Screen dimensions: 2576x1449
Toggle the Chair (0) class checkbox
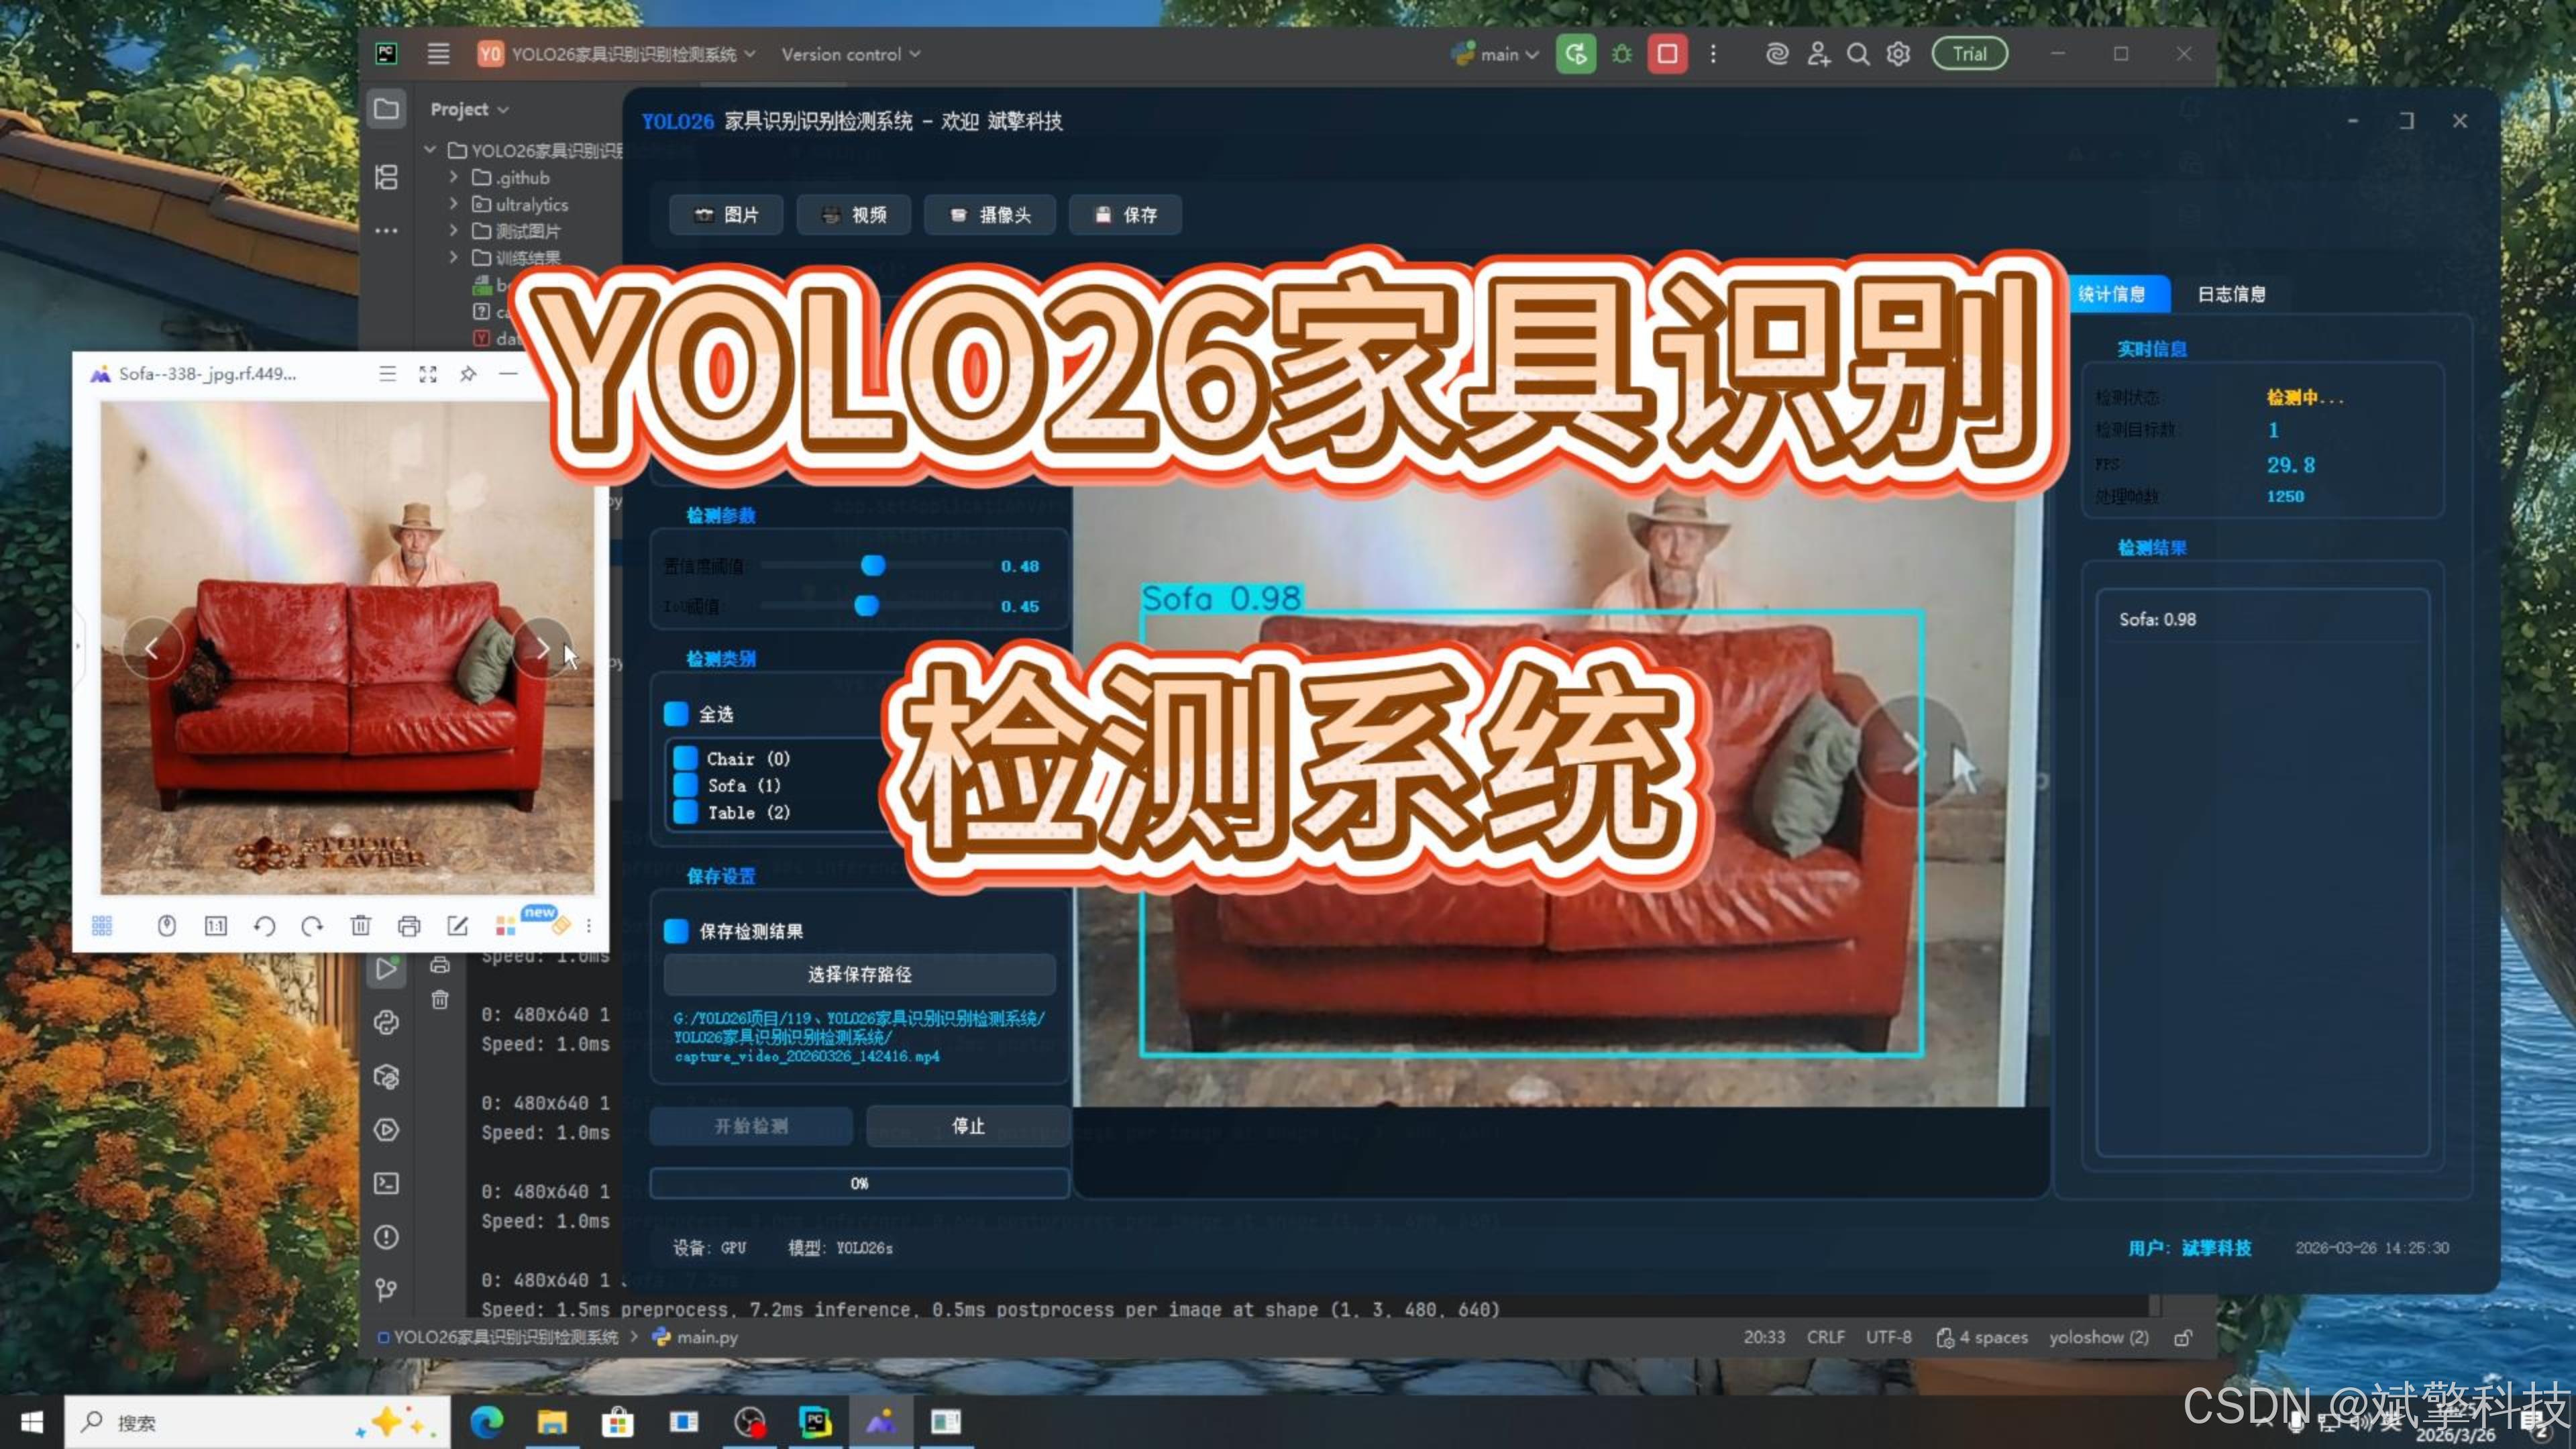point(685,758)
